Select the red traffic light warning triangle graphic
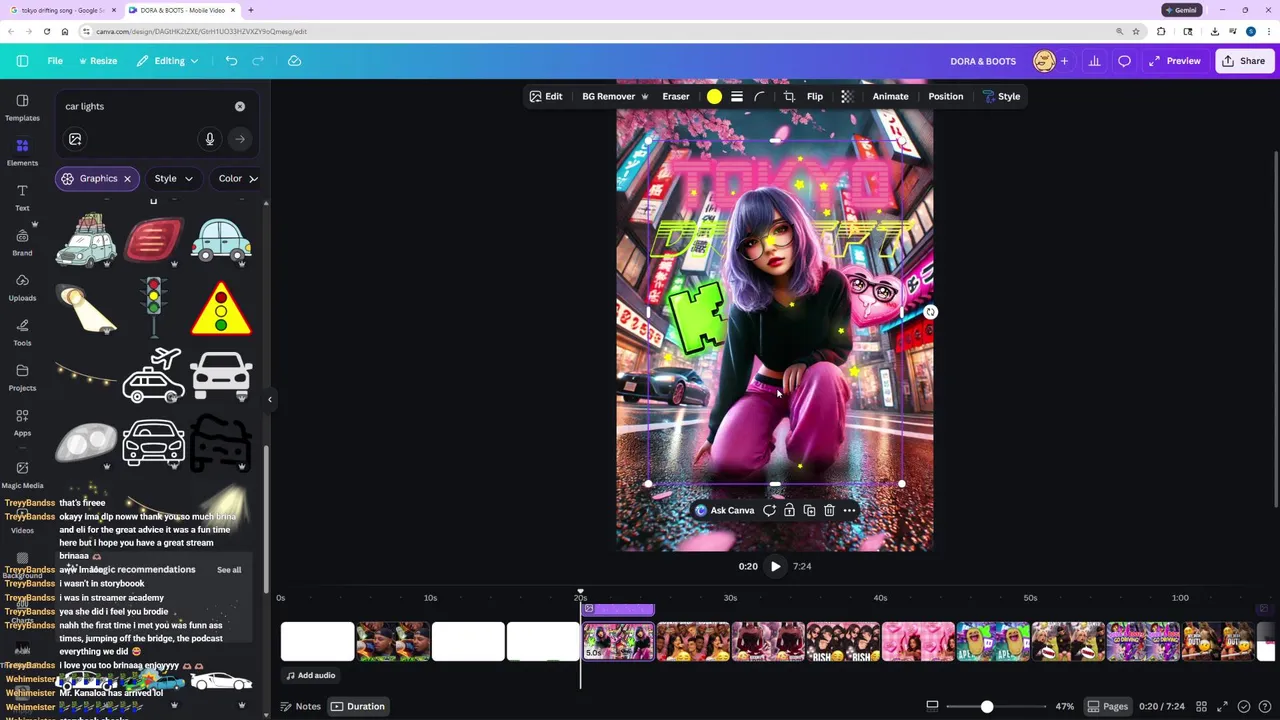The image size is (1280, 720). click(x=221, y=308)
